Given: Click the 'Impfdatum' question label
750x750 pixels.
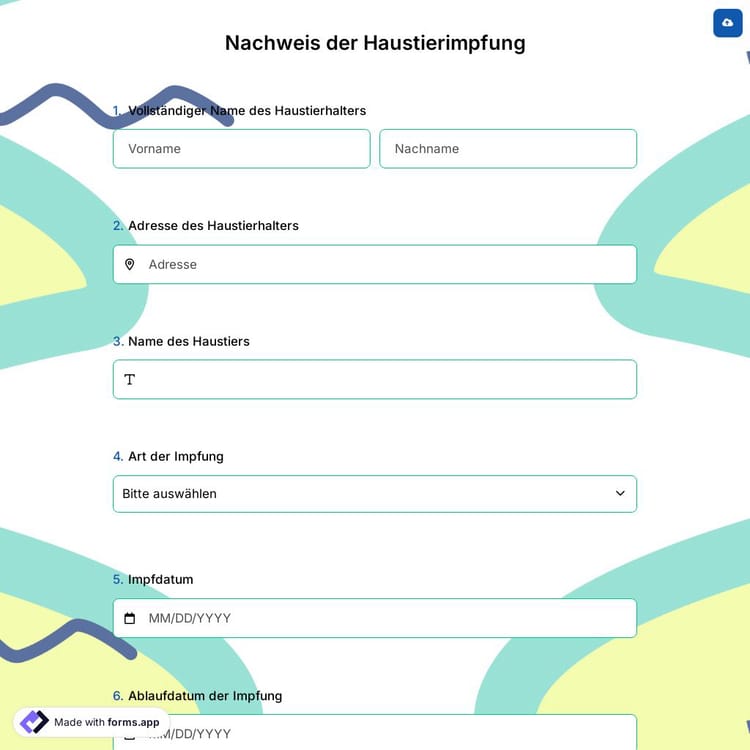Looking at the screenshot, I should tap(160, 579).
